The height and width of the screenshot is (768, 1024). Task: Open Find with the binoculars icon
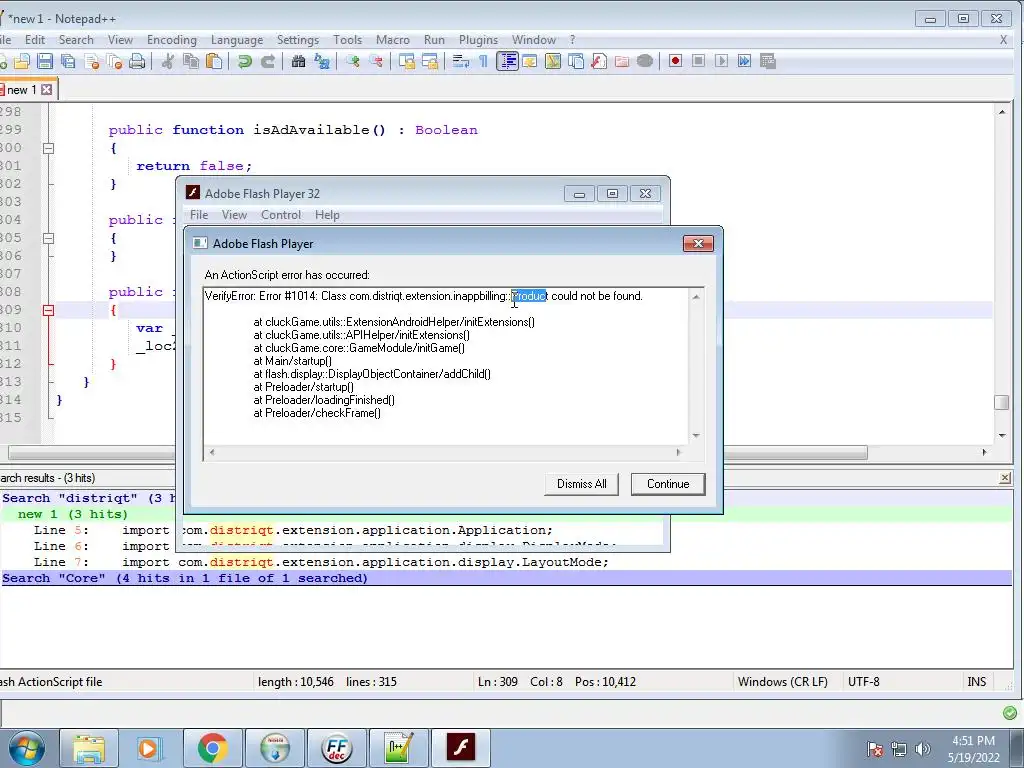[298, 61]
